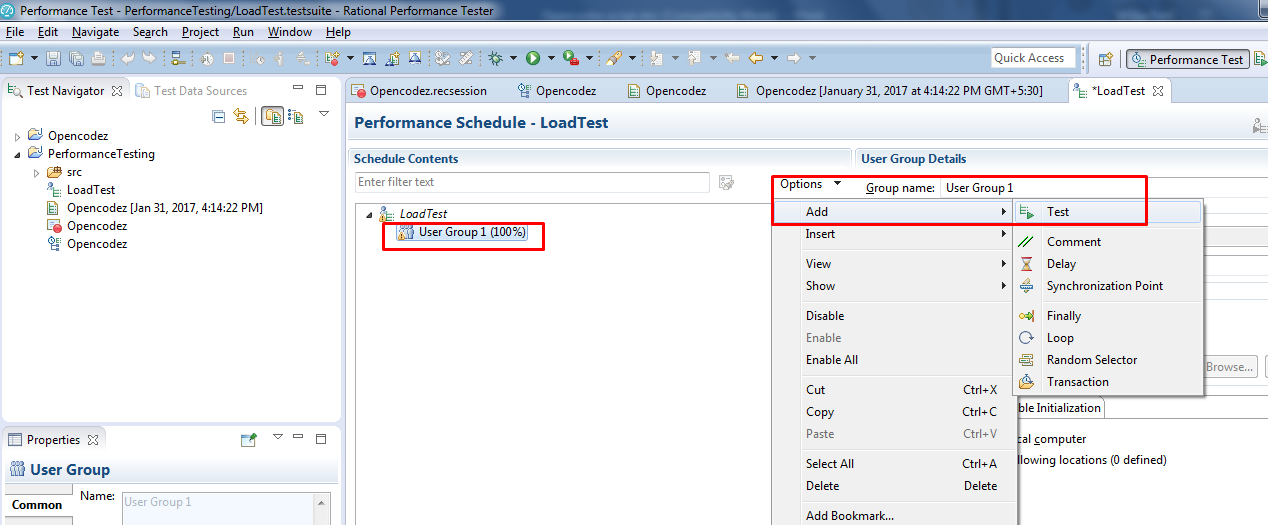Viewport: 1268px width, 525px height.
Task: Choose Loop from the Add submenu
Action: [1108, 338]
